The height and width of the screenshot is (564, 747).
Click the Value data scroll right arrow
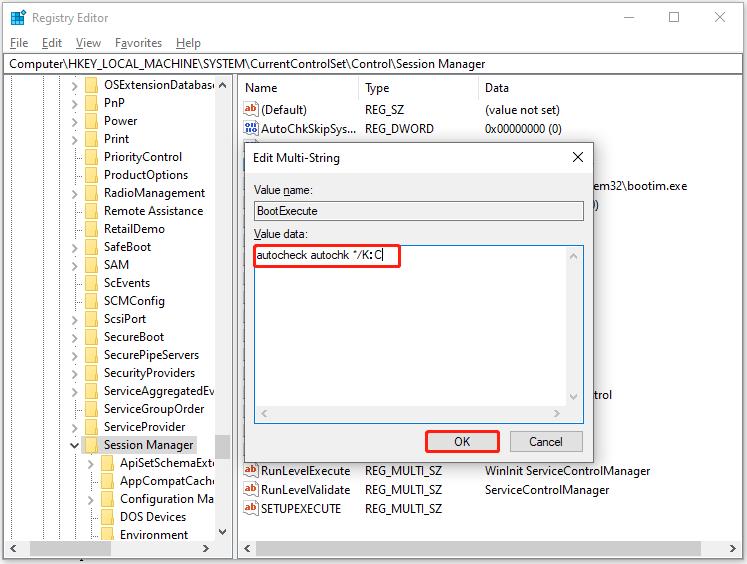coord(556,413)
